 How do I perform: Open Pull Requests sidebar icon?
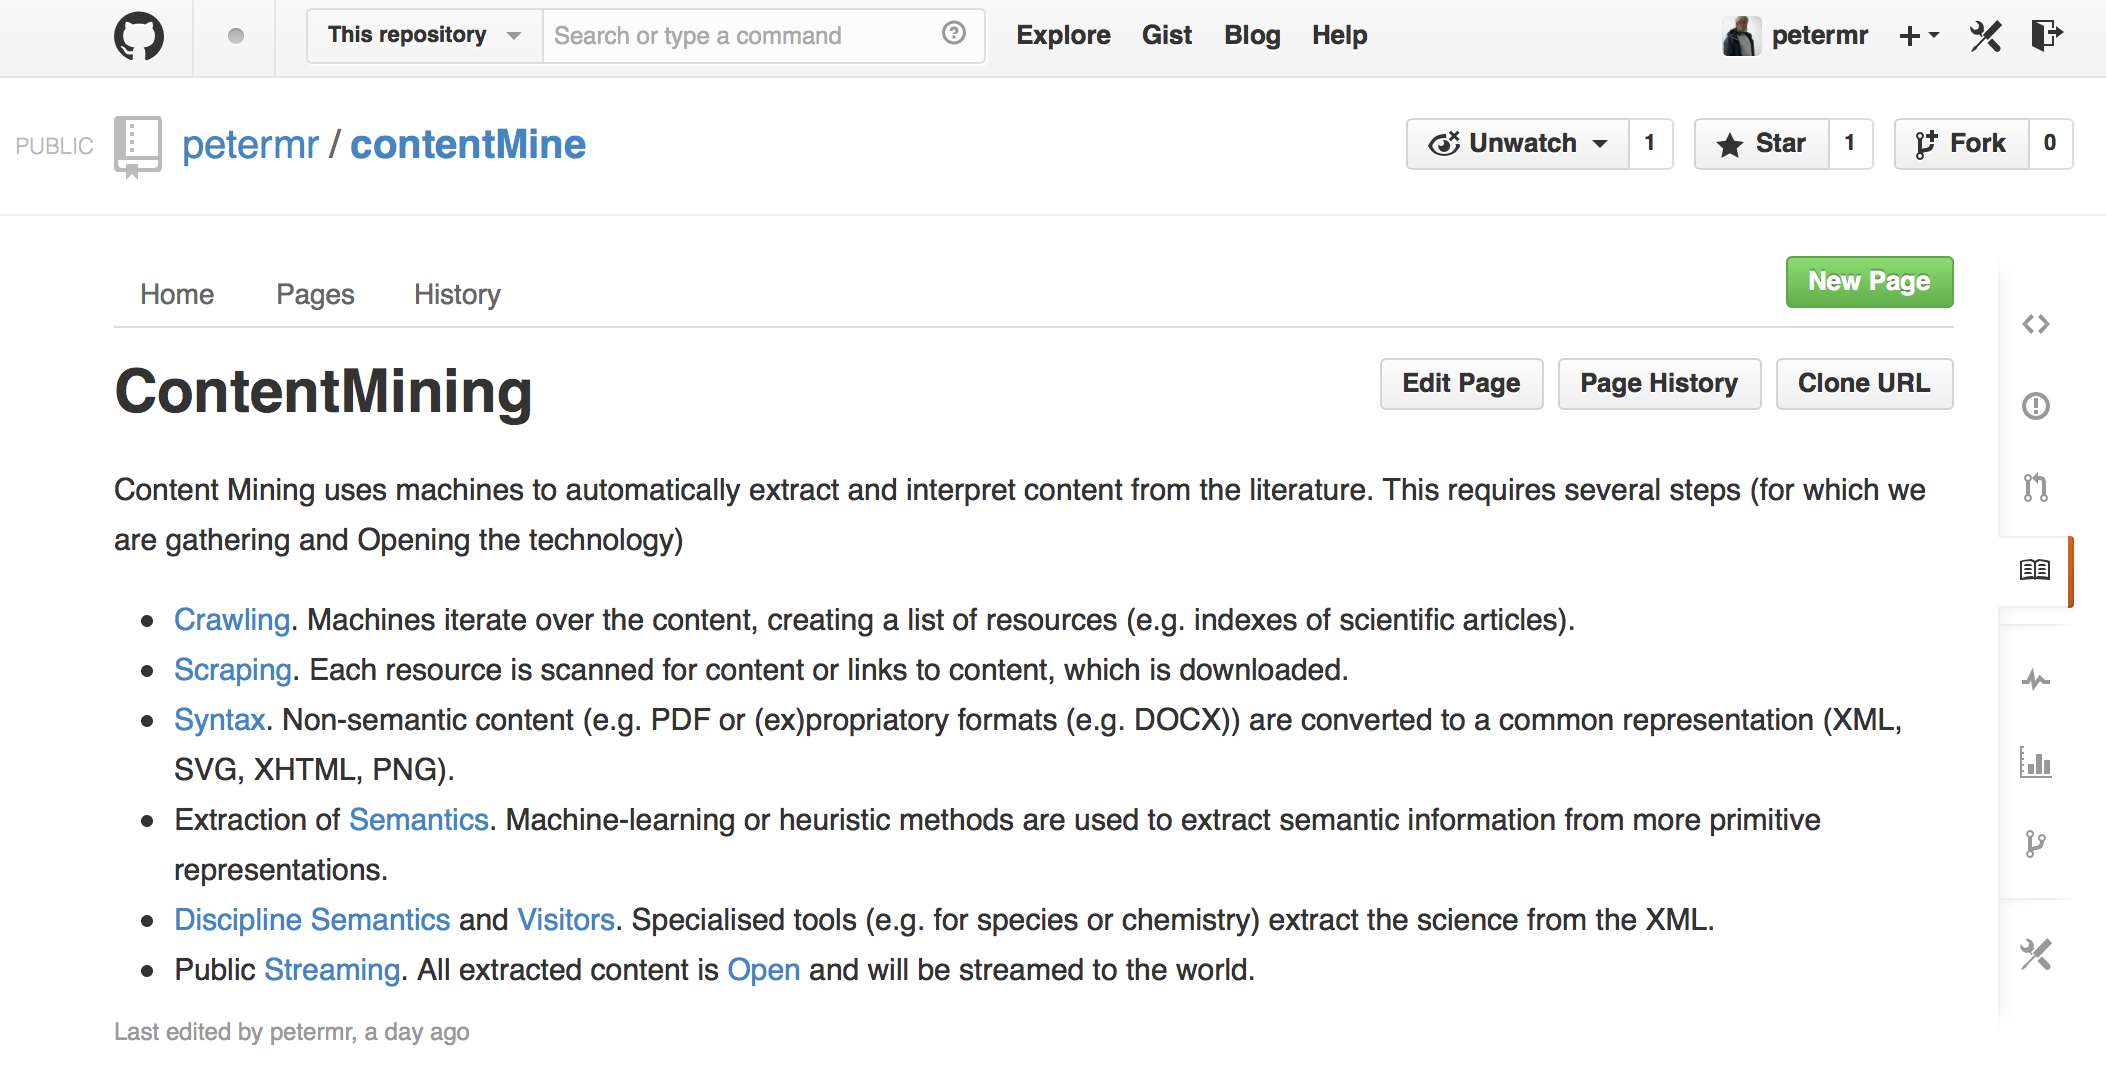tap(2035, 488)
